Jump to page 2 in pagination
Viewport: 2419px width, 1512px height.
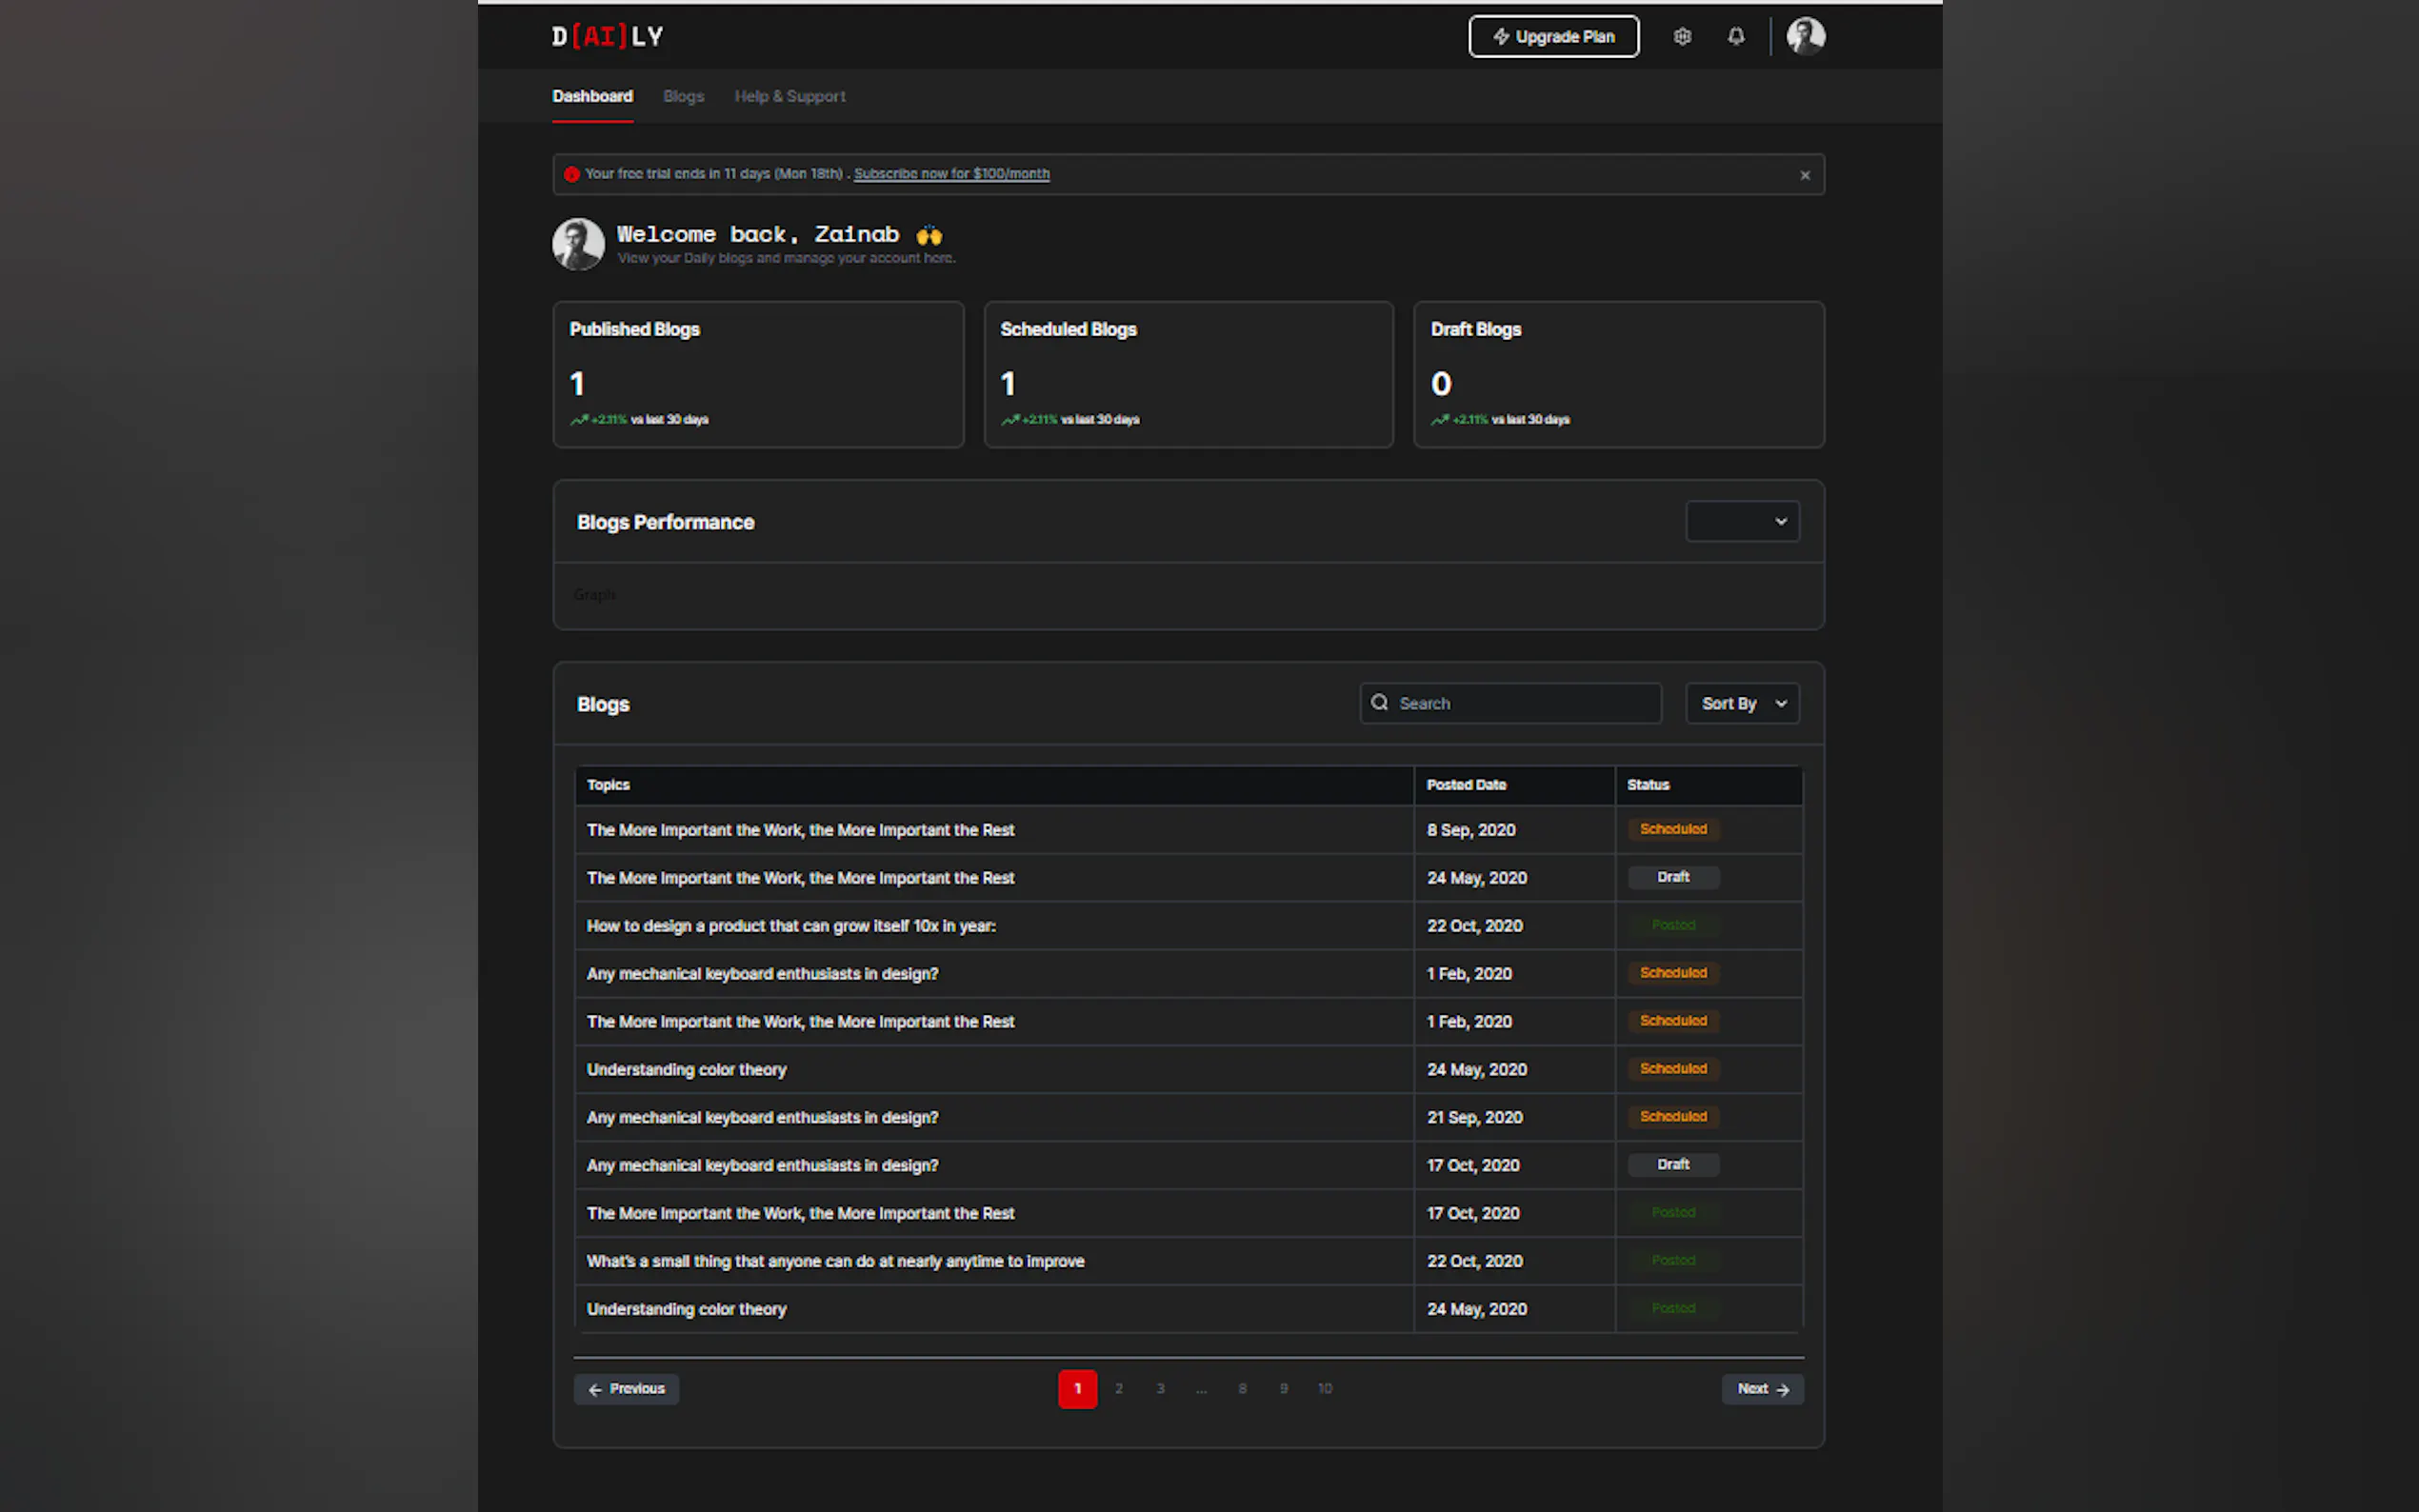pyautogui.click(x=1118, y=1388)
